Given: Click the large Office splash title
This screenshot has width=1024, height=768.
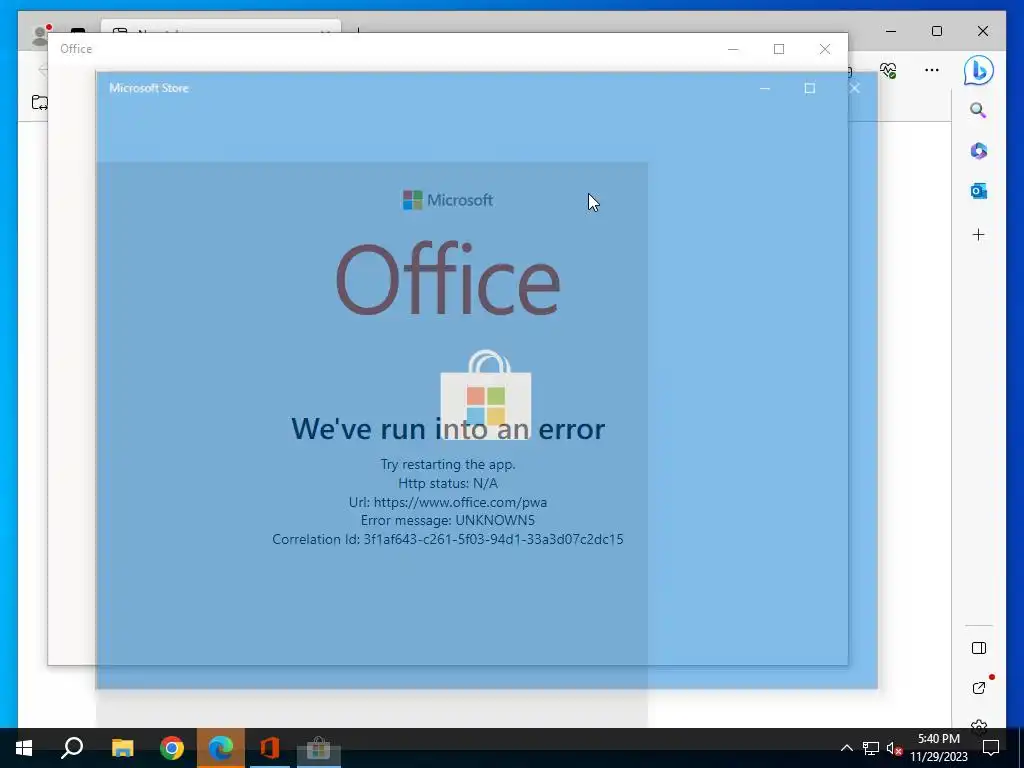Looking at the screenshot, I should (x=448, y=279).
